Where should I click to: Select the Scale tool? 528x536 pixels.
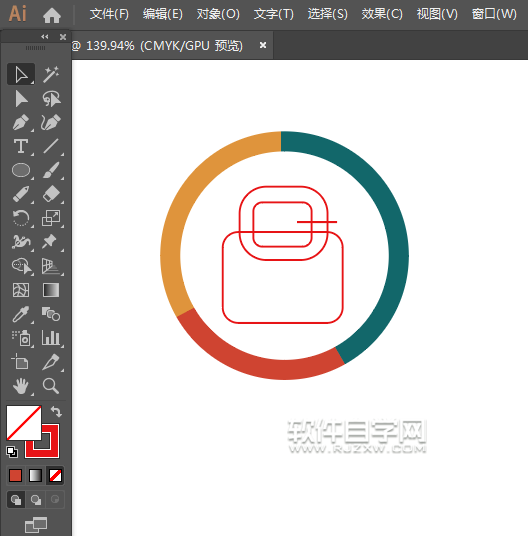coord(51,218)
